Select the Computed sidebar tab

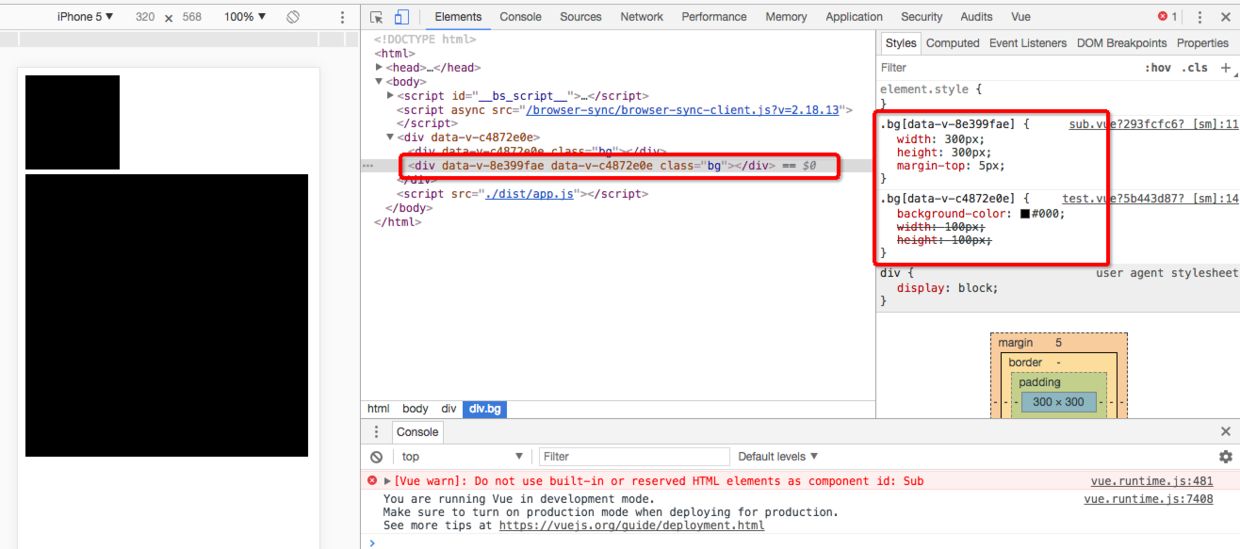click(953, 43)
